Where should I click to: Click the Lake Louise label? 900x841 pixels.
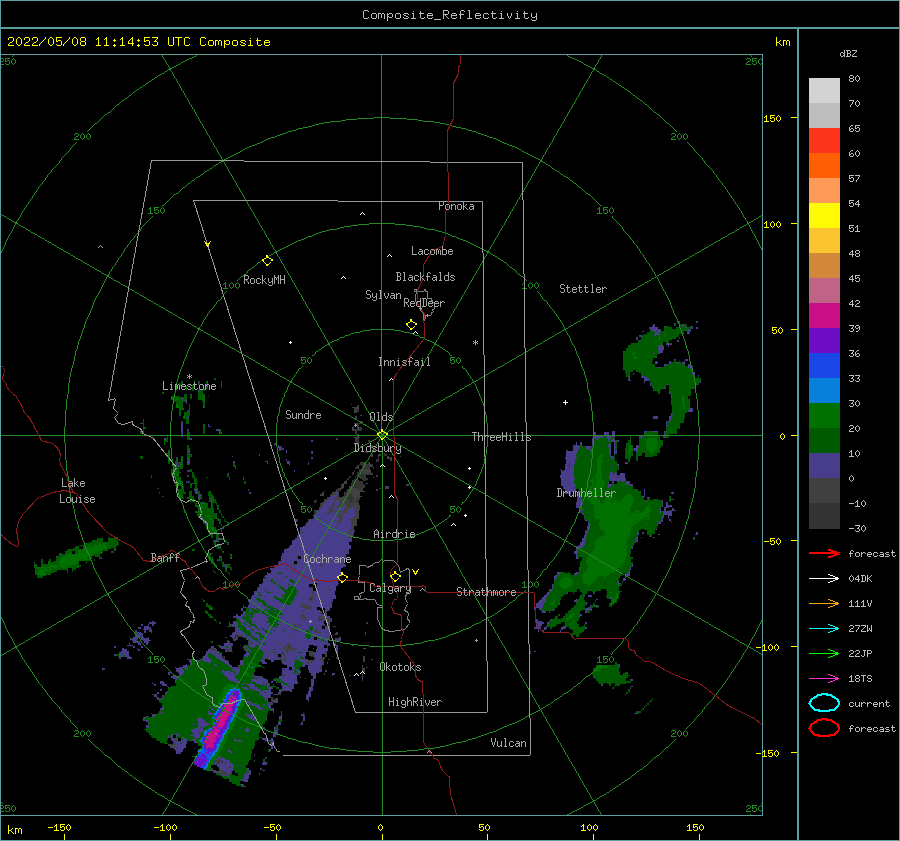coord(77,491)
